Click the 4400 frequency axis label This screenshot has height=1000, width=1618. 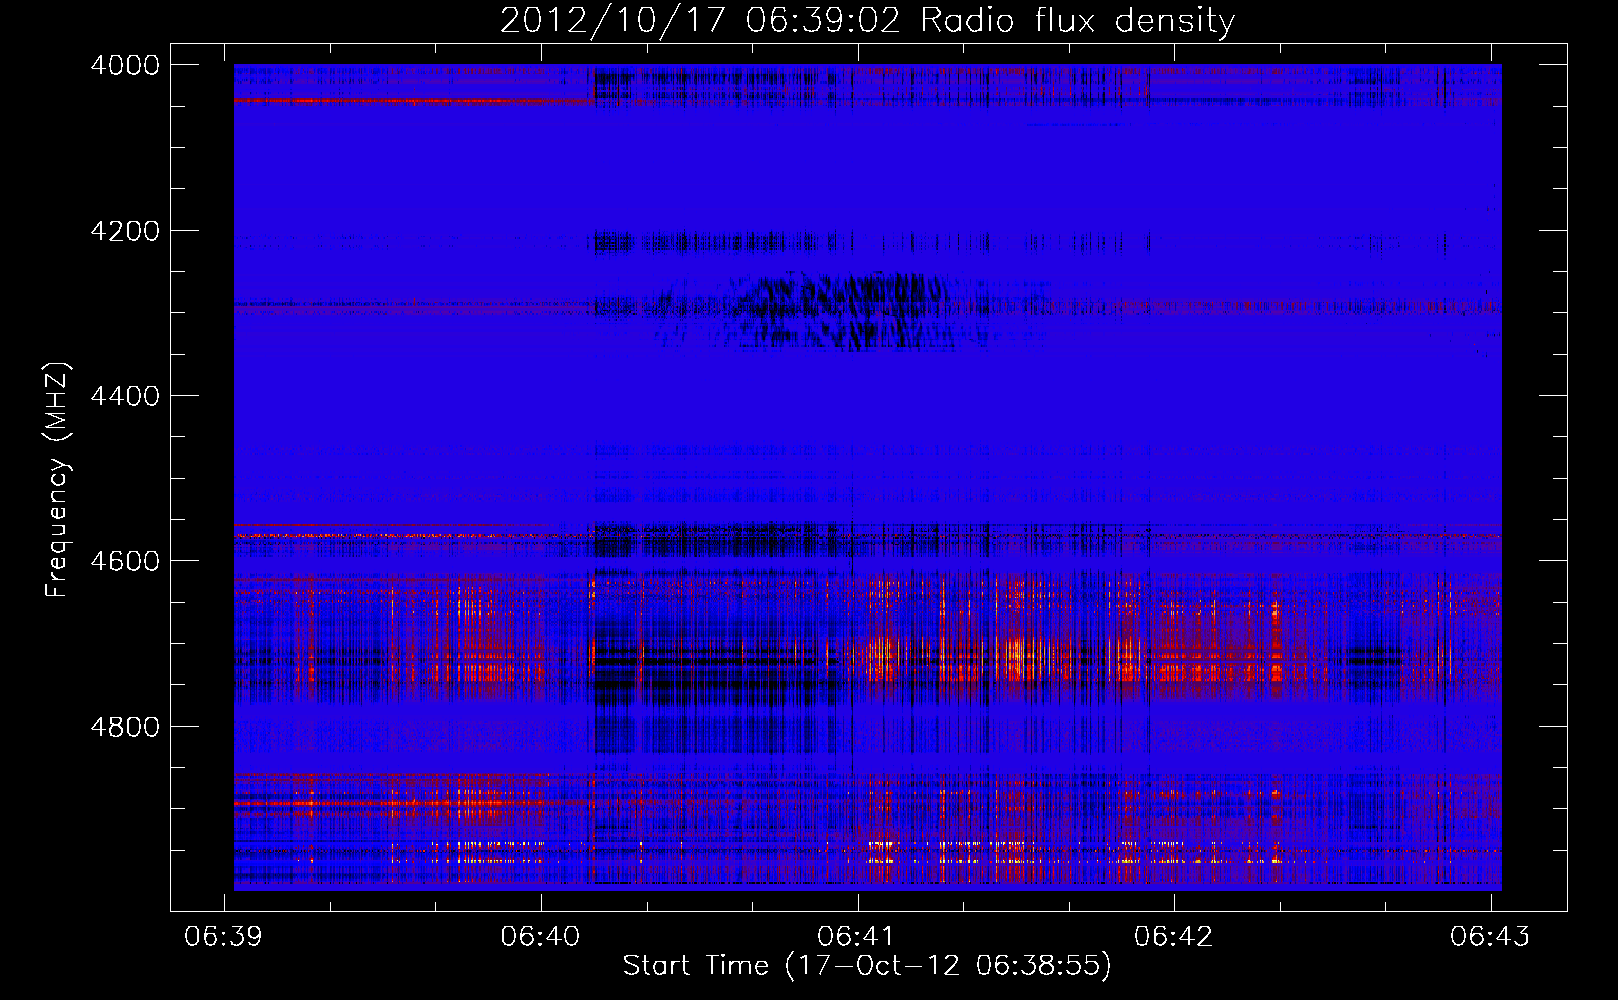pyautogui.click(x=125, y=396)
